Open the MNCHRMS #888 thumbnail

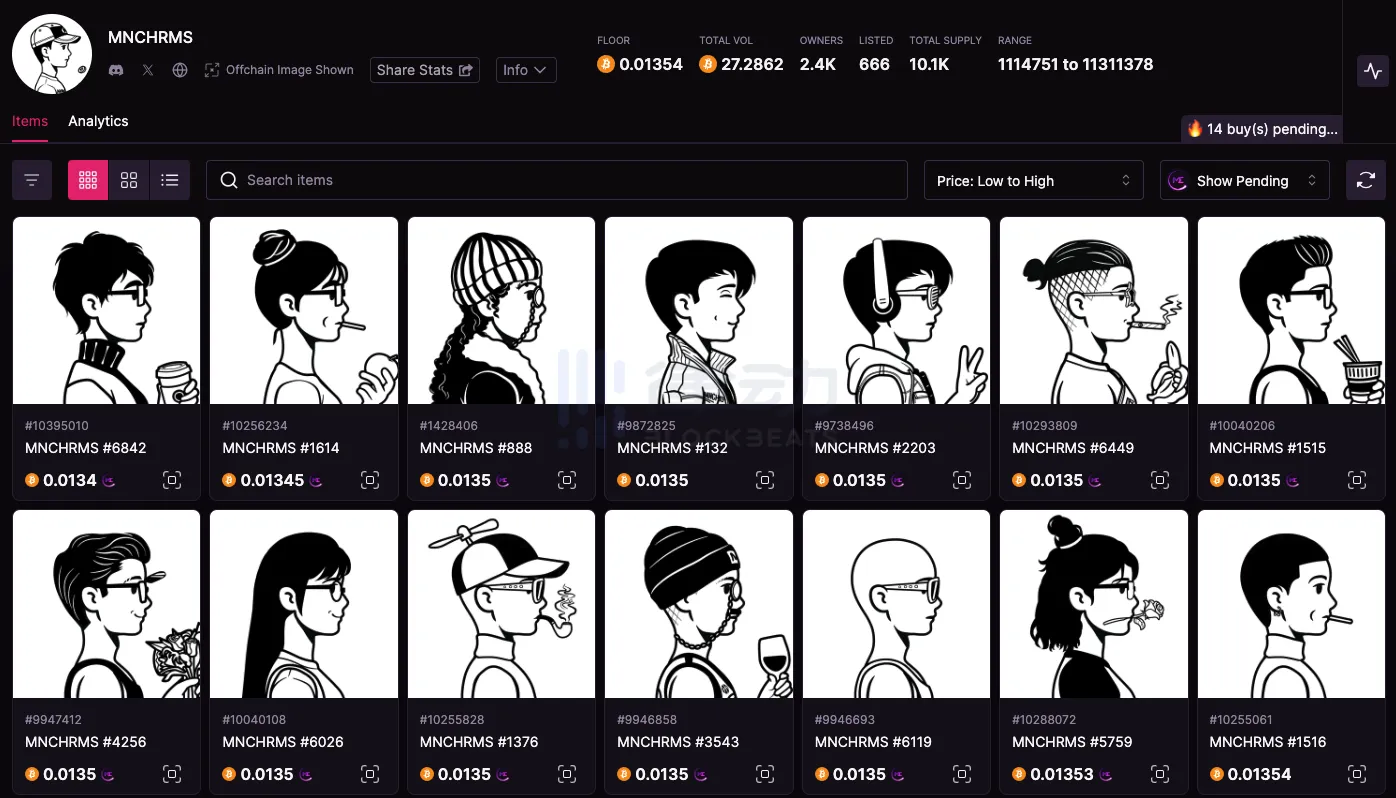(501, 311)
